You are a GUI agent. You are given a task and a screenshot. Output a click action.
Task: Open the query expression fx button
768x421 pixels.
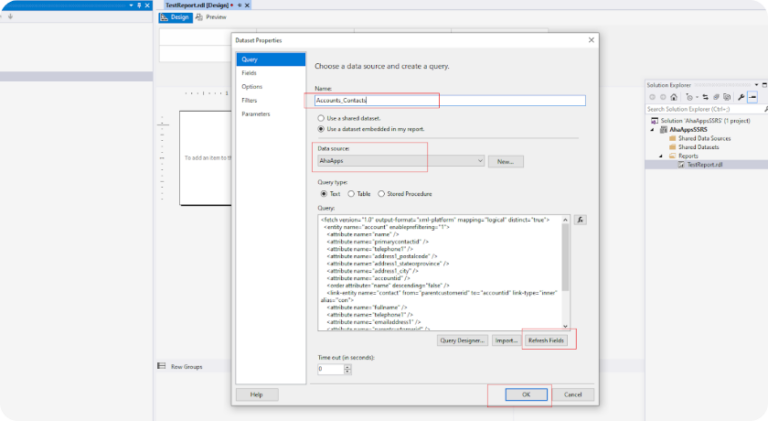click(580, 219)
